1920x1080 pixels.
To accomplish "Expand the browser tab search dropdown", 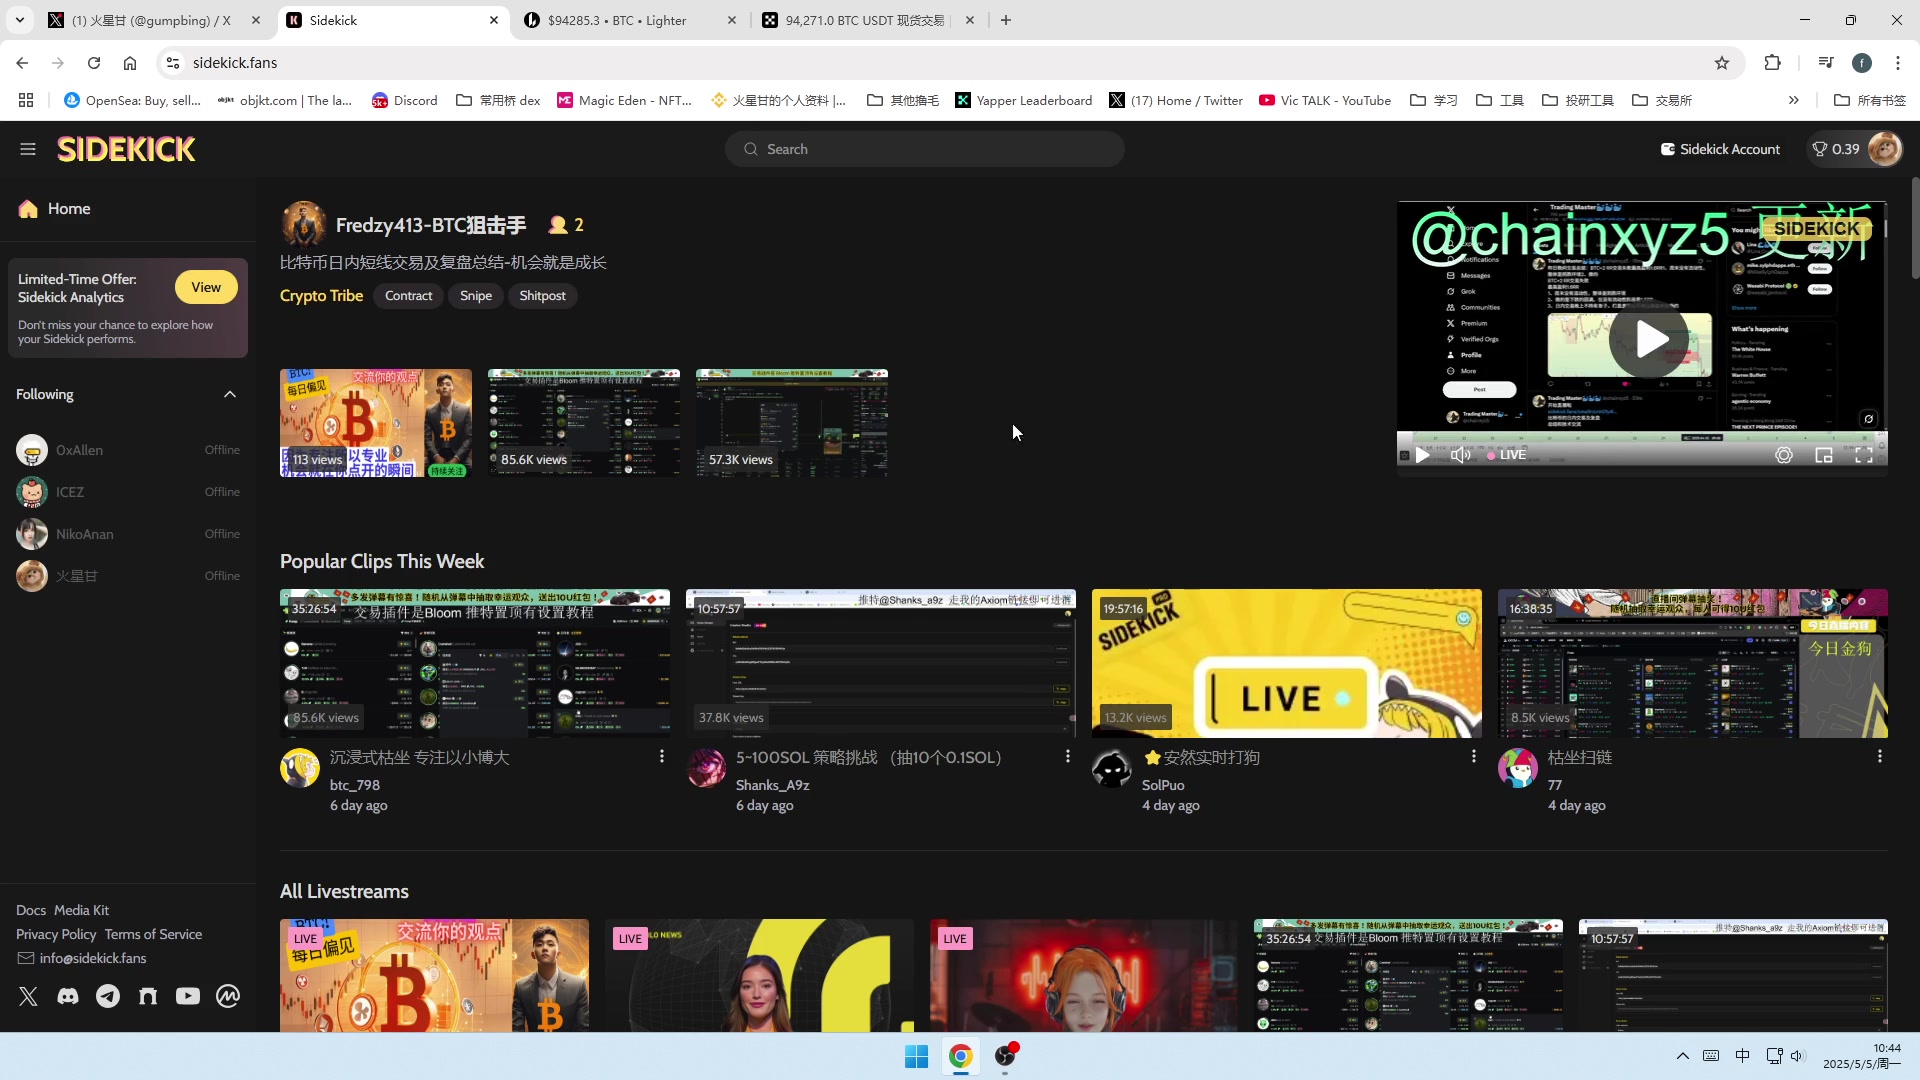I will click(x=20, y=20).
